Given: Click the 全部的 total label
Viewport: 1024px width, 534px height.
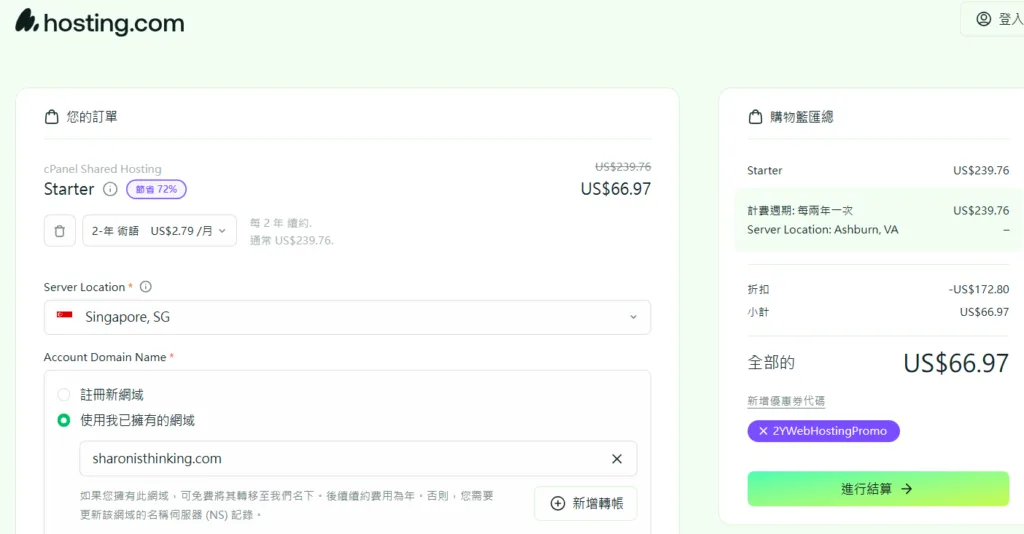Looking at the screenshot, I should 771,362.
